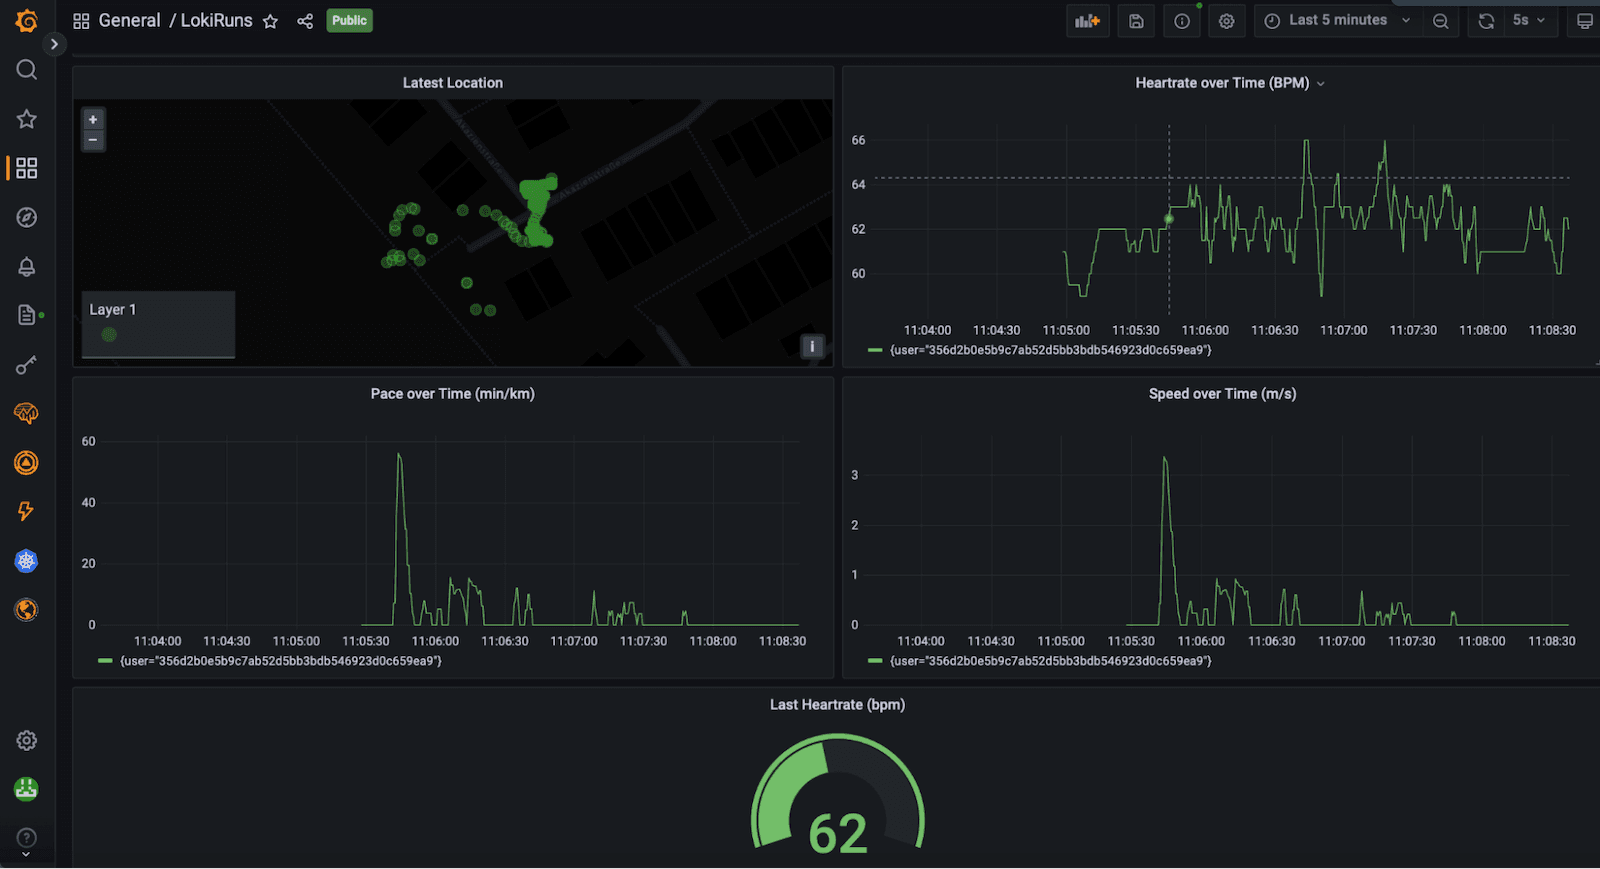The height and width of the screenshot is (869, 1600).
Task: Click the Kubernetes wheel icon in sidebar
Action: [27, 561]
